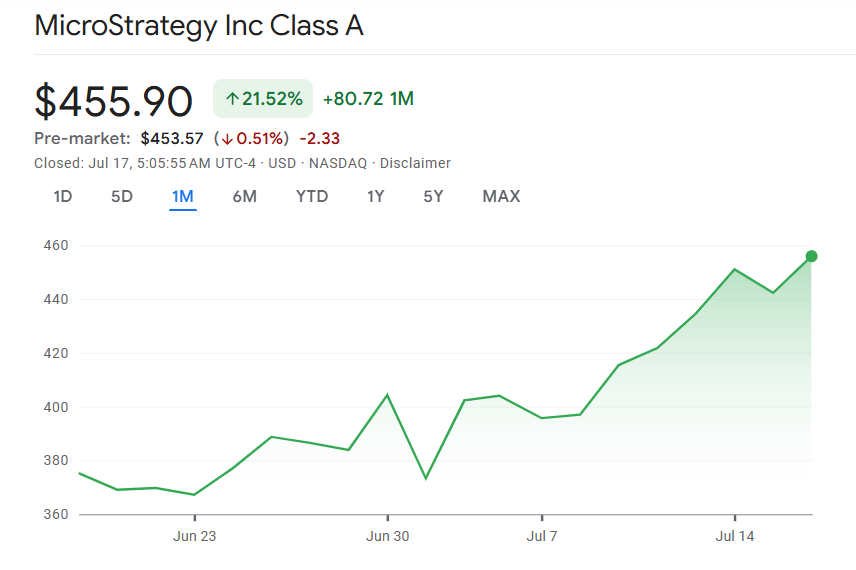Image resolution: width=856 pixels, height=570 pixels.
Task: Click the $455.90 current price
Action: point(113,101)
